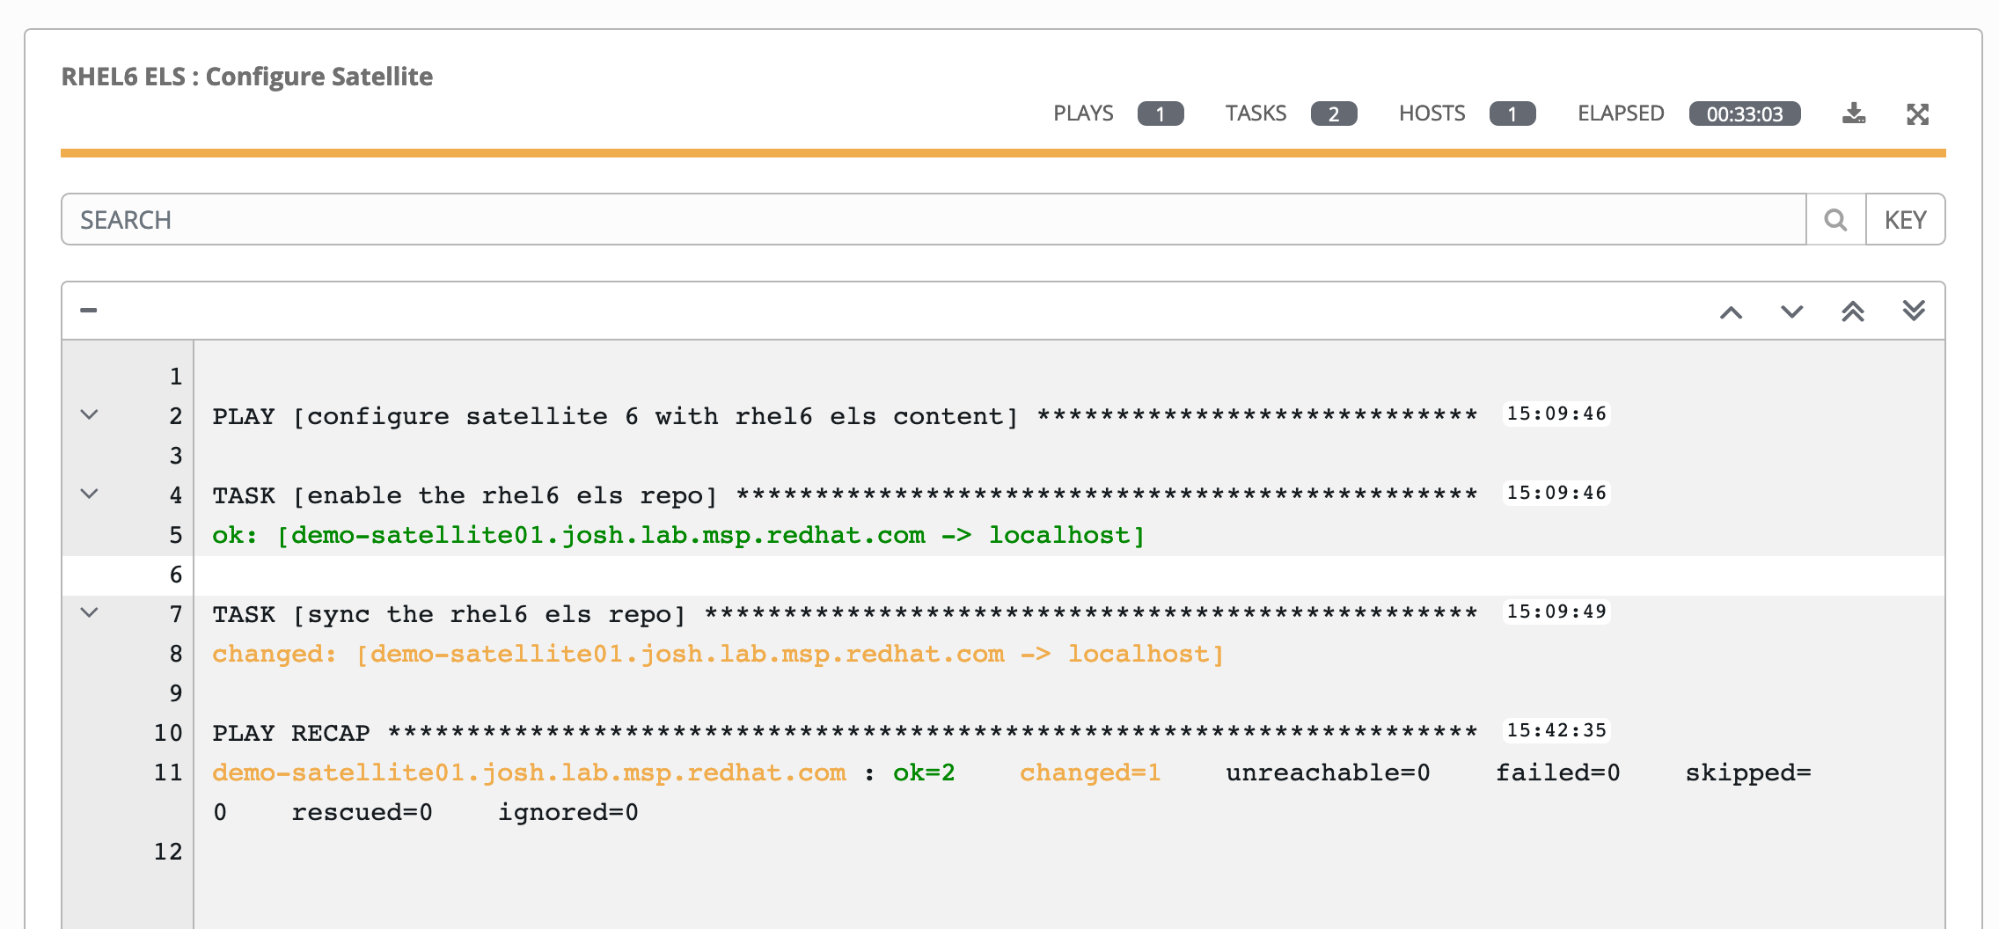Click the HOSTS count badge
Image resolution: width=1999 pixels, height=930 pixels.
click(x=1511, y=114)
